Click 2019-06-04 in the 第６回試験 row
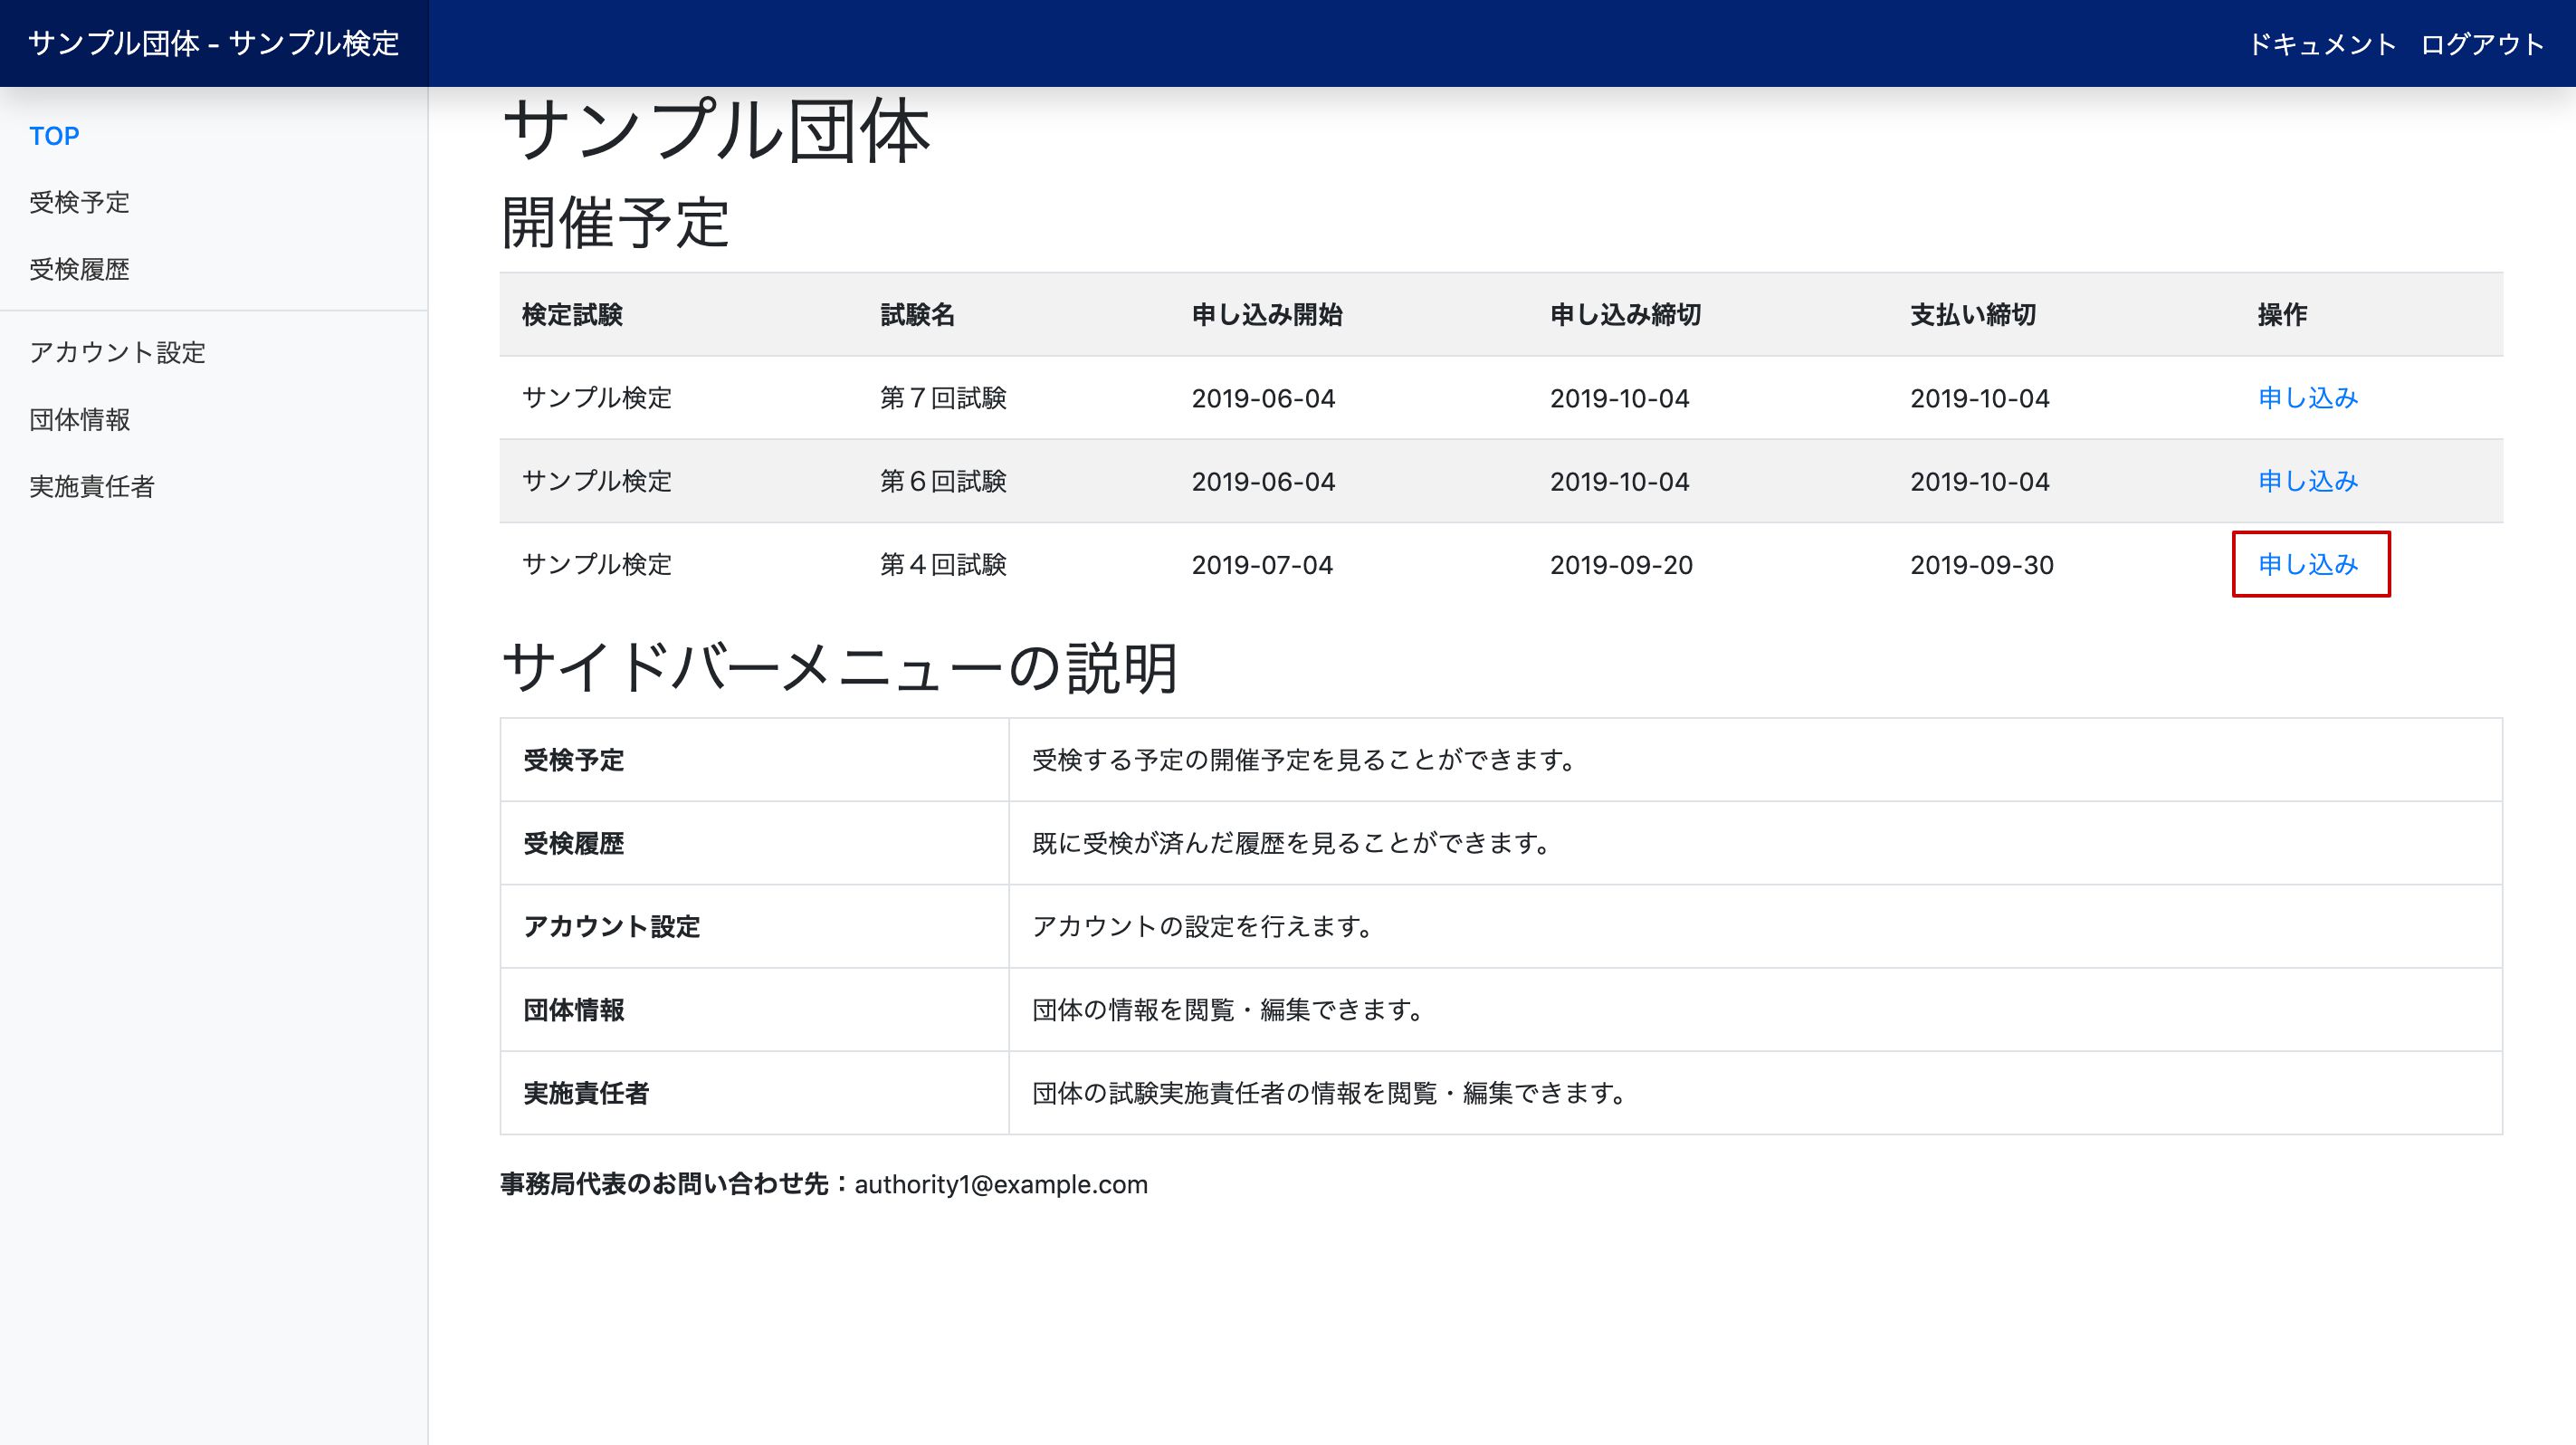The image size is (2576, 1445). (1263, 482)
